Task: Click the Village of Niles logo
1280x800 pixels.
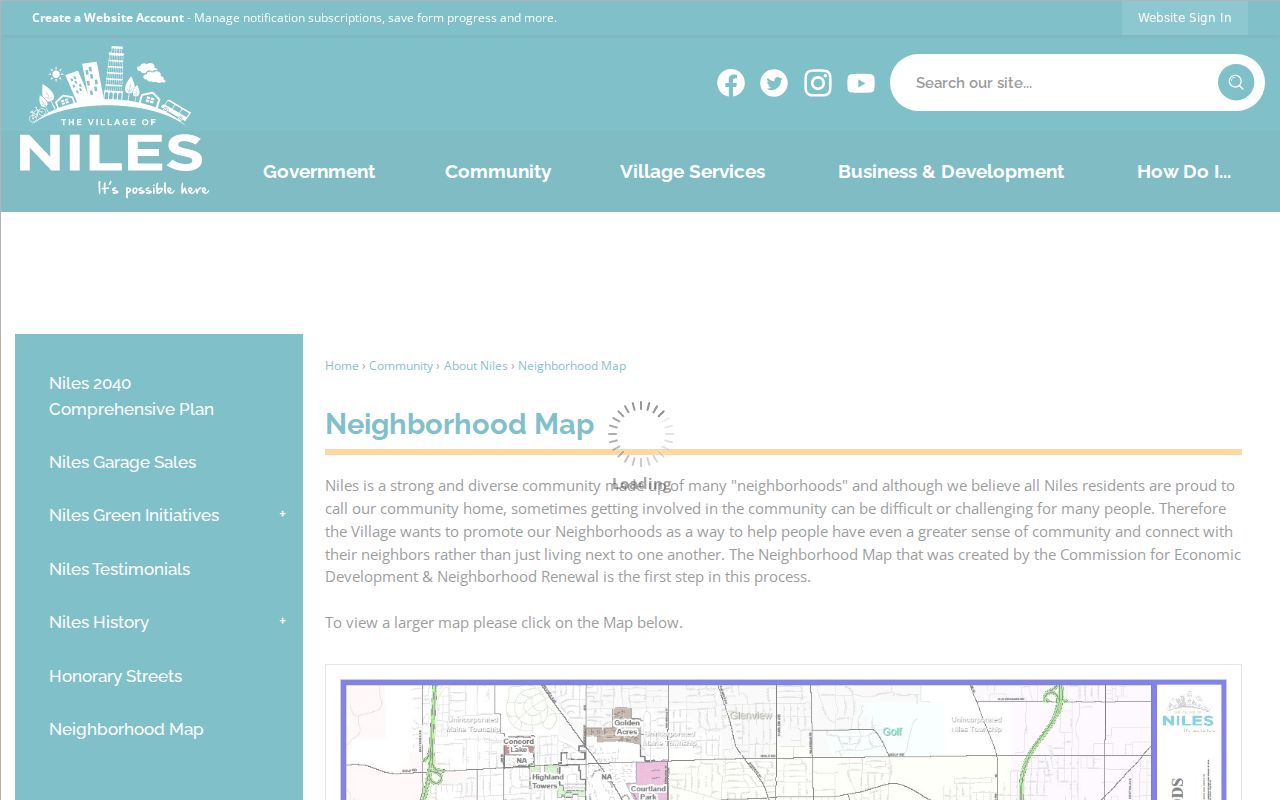Action: coord(114,121)
